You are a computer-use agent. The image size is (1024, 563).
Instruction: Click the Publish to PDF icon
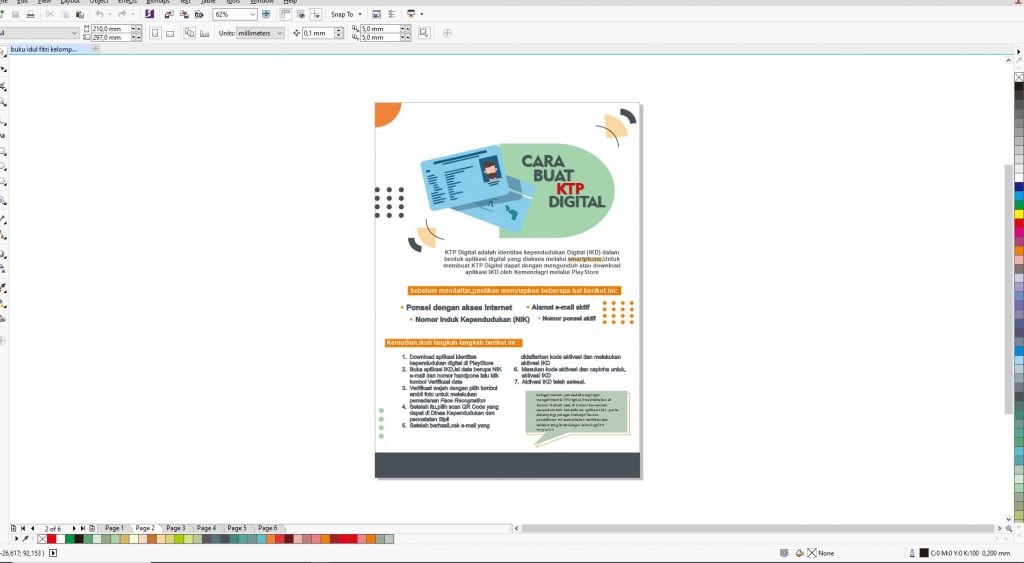coord(199,14)
